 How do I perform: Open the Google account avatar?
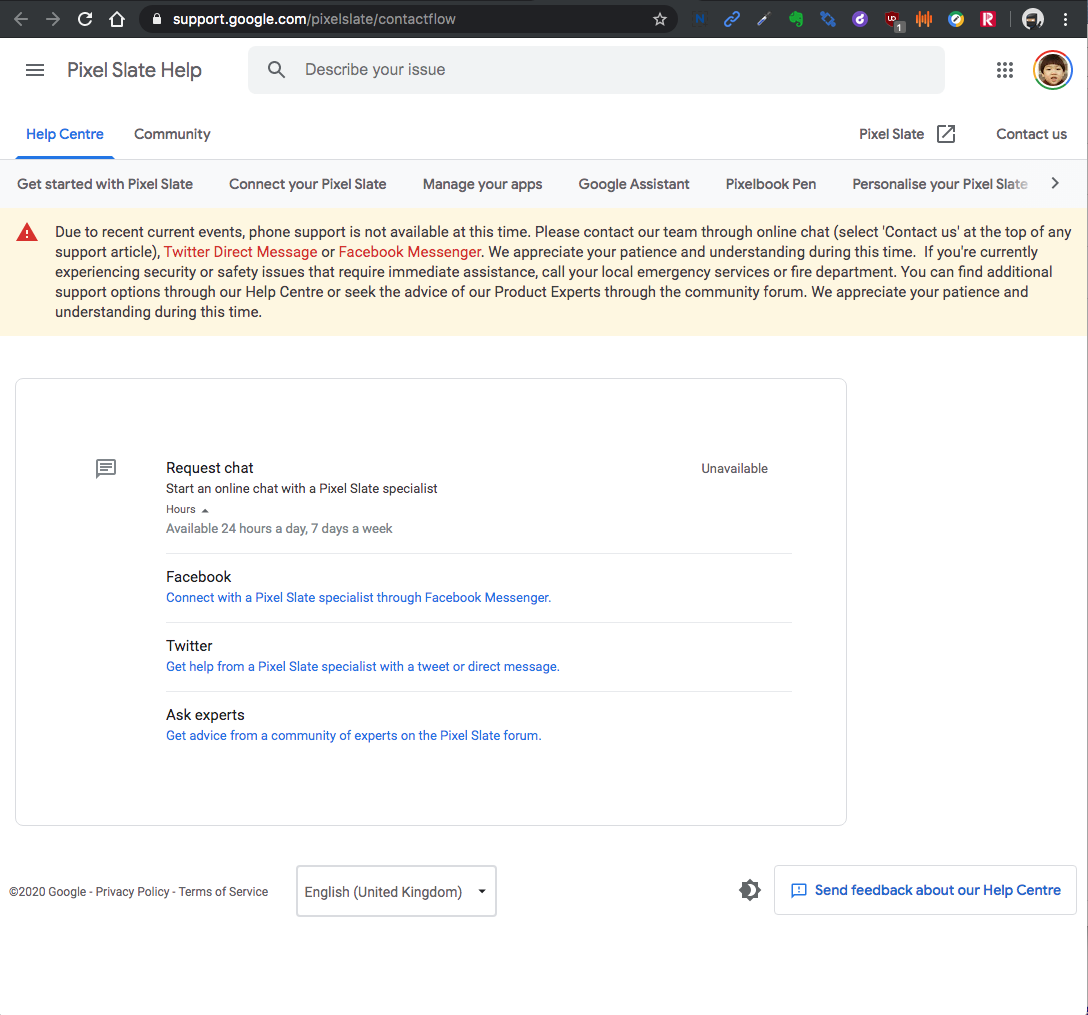tap(1053, 70)
